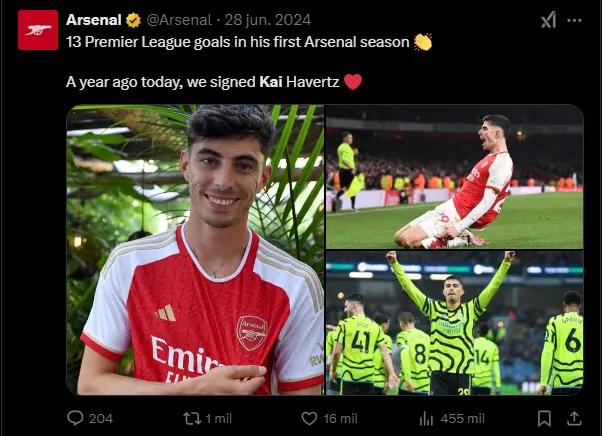The width and height of the screenshot is (602, 436).
Task: Click the 28 jun. 2024 timestamp
Action: pyautogui.click(x=266, y=20)
